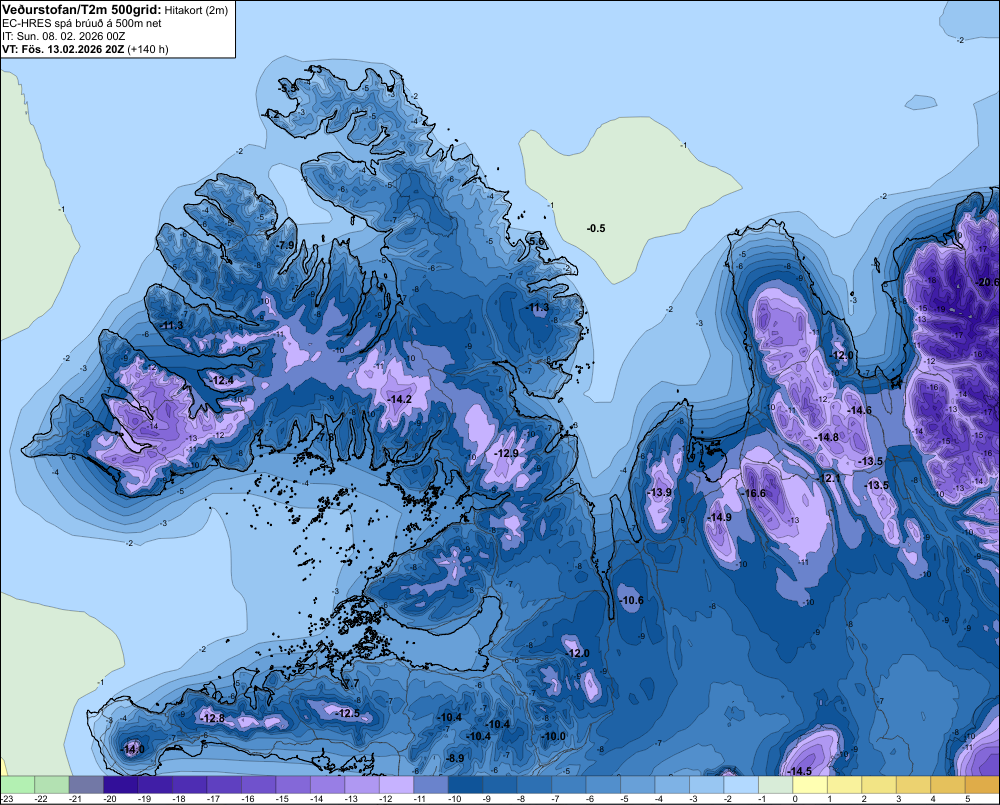Click the 'Hitakort (2m)' subtitle text
Screen dimensions: 1000x805
196,10
